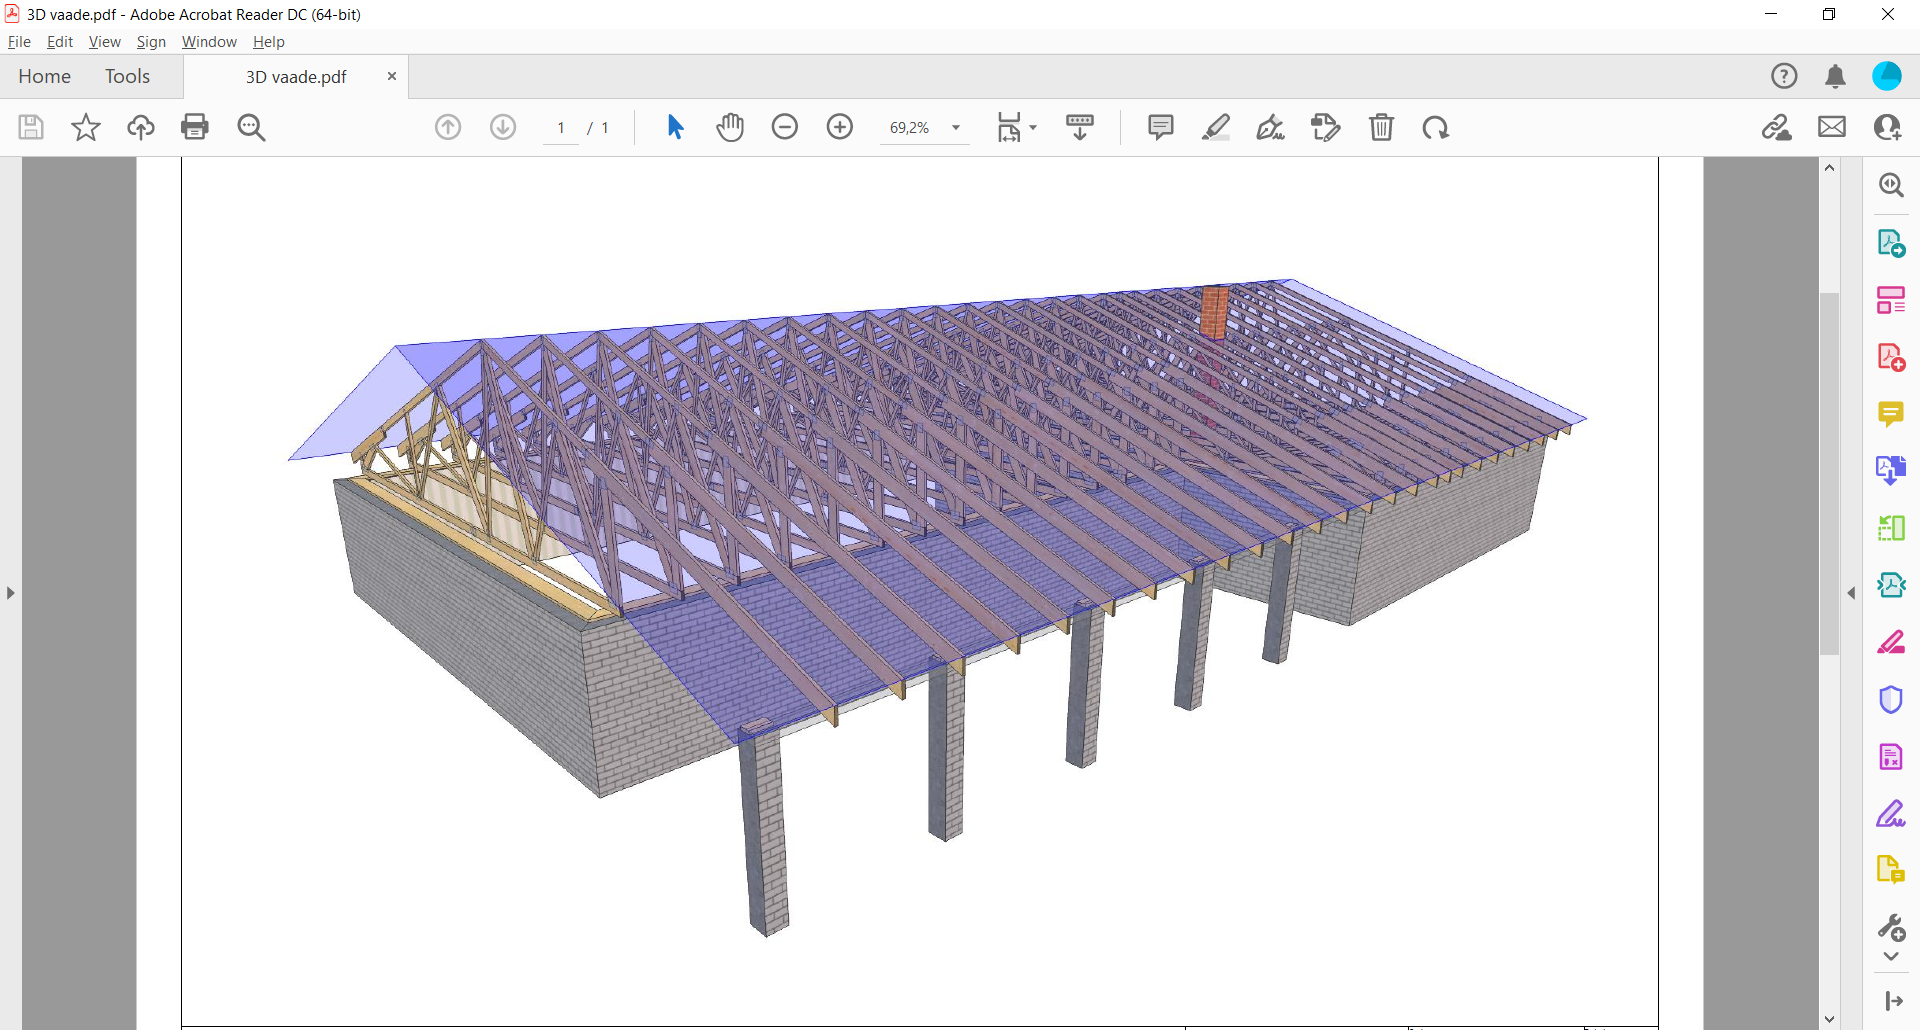Add file to starred bookmarks

(x=86, y=127)
